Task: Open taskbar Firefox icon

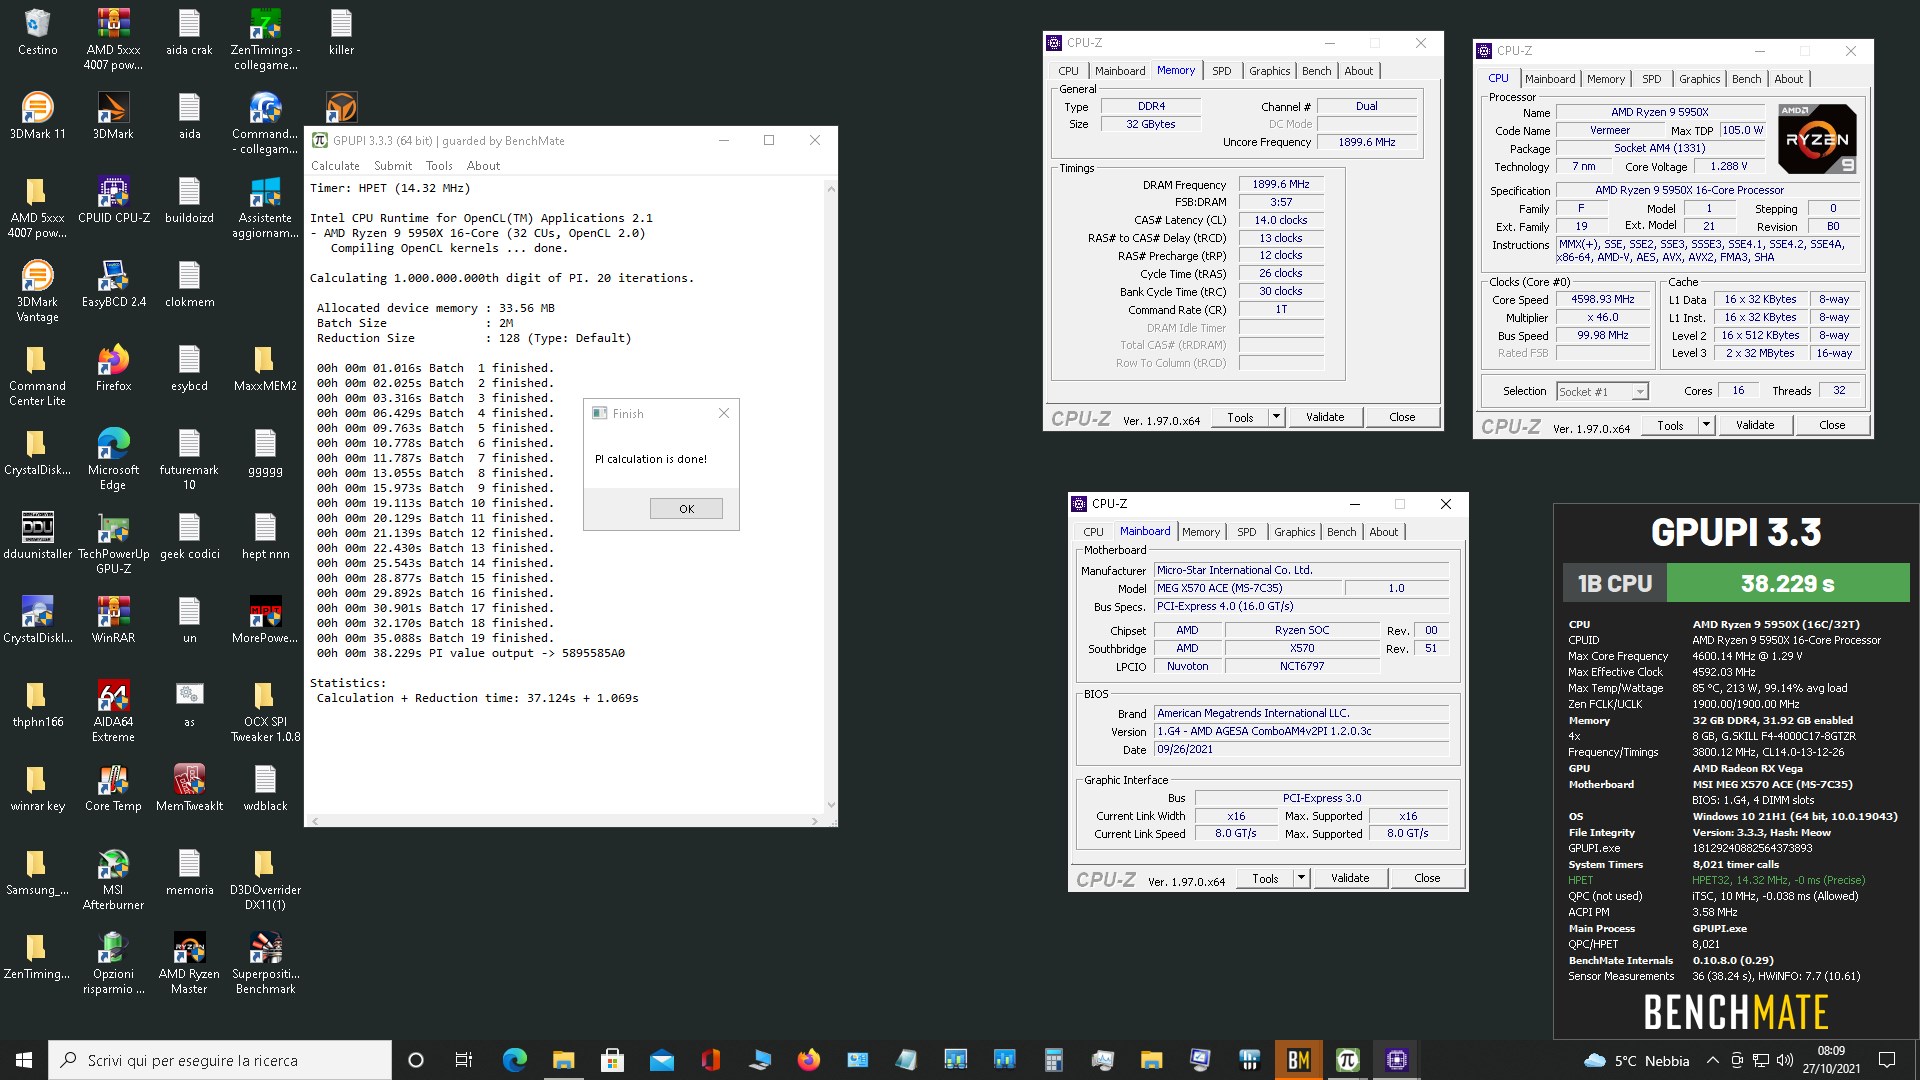Action: [808, 1060]
